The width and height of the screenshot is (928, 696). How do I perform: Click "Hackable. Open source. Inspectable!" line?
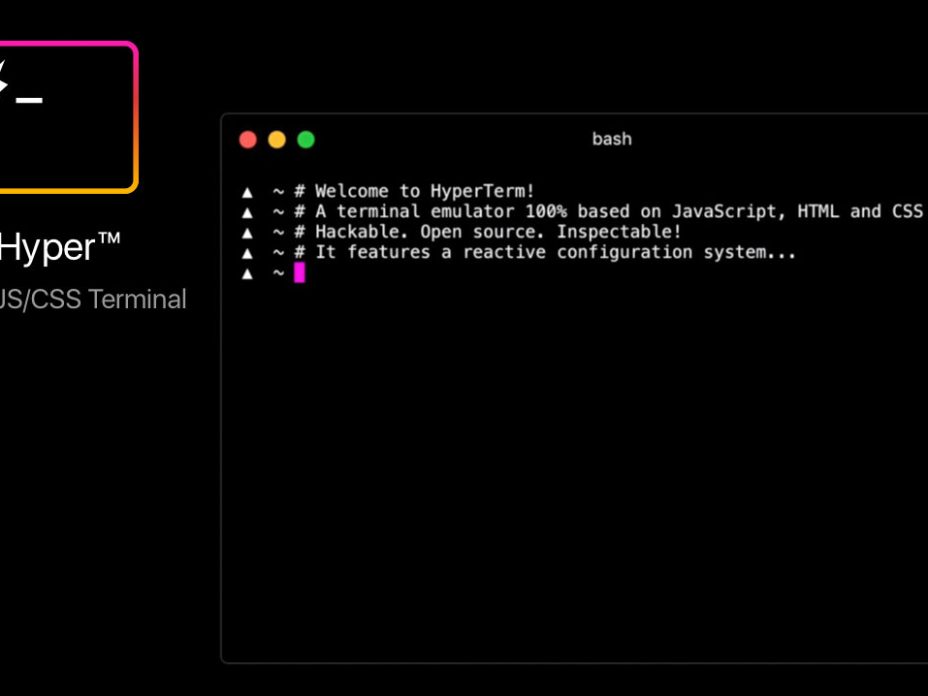pos(498,231)
